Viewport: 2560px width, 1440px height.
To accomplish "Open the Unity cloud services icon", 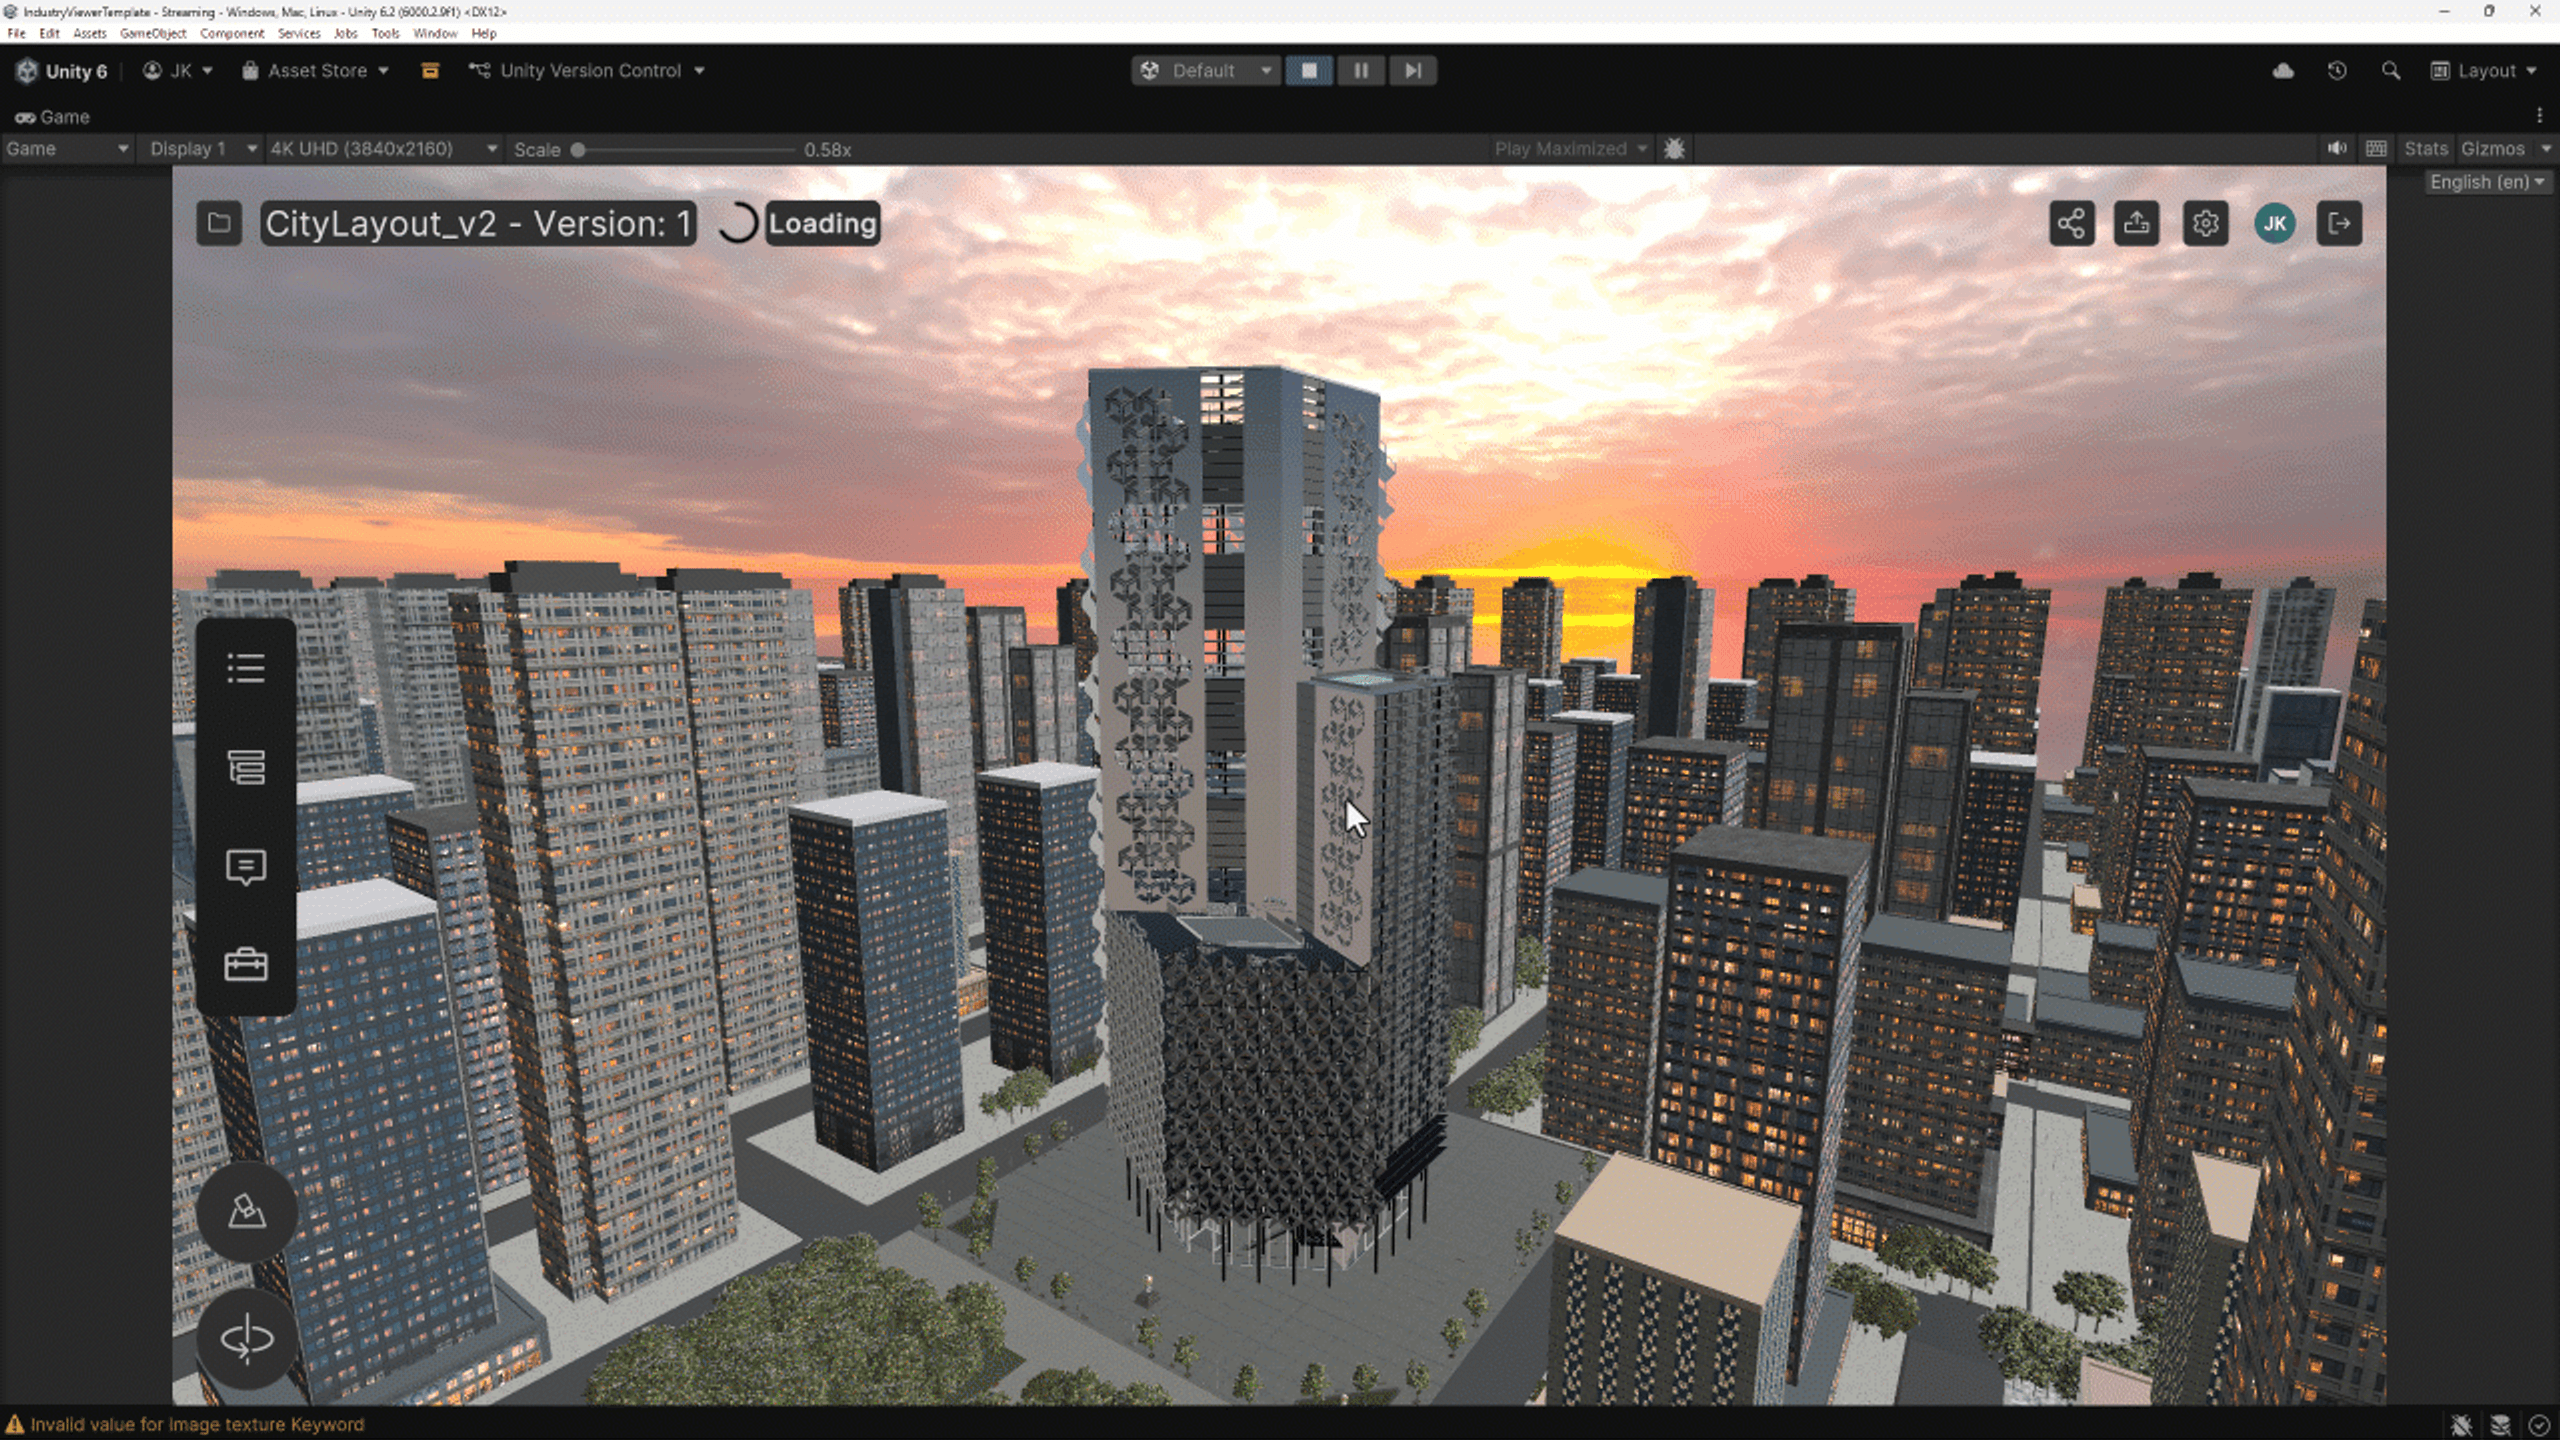I will click(x=2283, y=71).
